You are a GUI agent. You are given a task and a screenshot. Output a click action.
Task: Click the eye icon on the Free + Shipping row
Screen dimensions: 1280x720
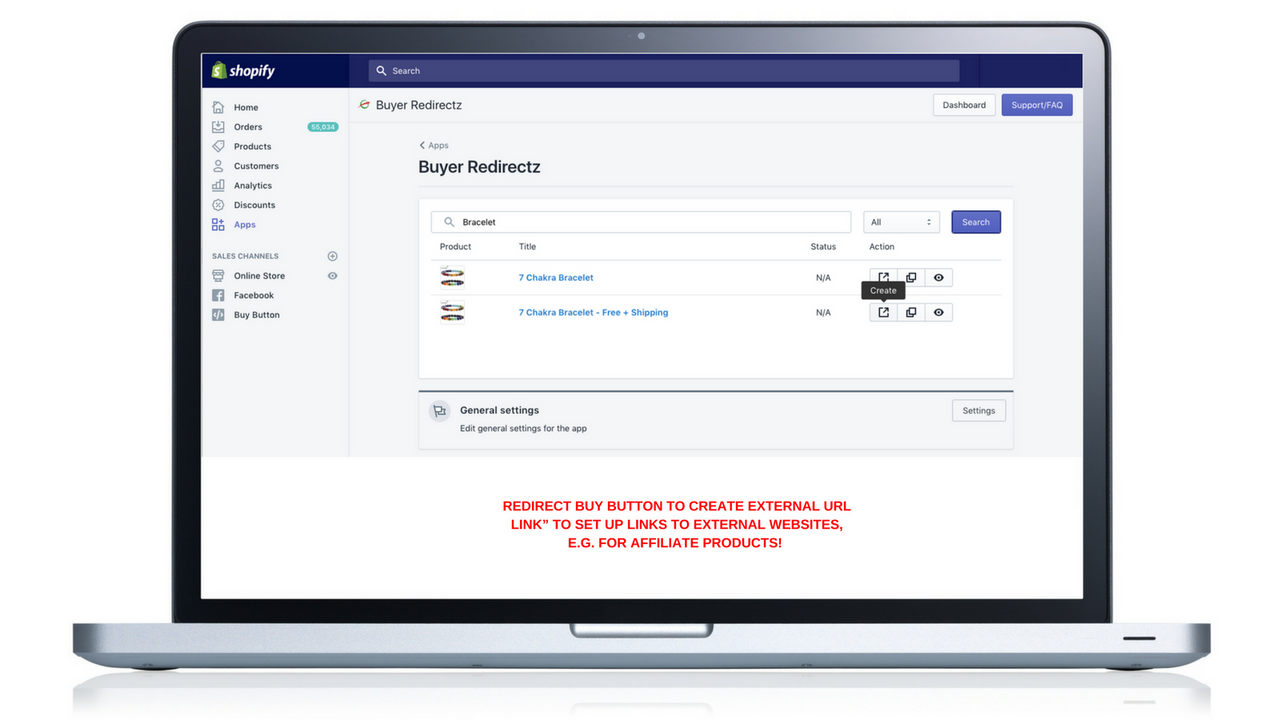coord(938,312)
